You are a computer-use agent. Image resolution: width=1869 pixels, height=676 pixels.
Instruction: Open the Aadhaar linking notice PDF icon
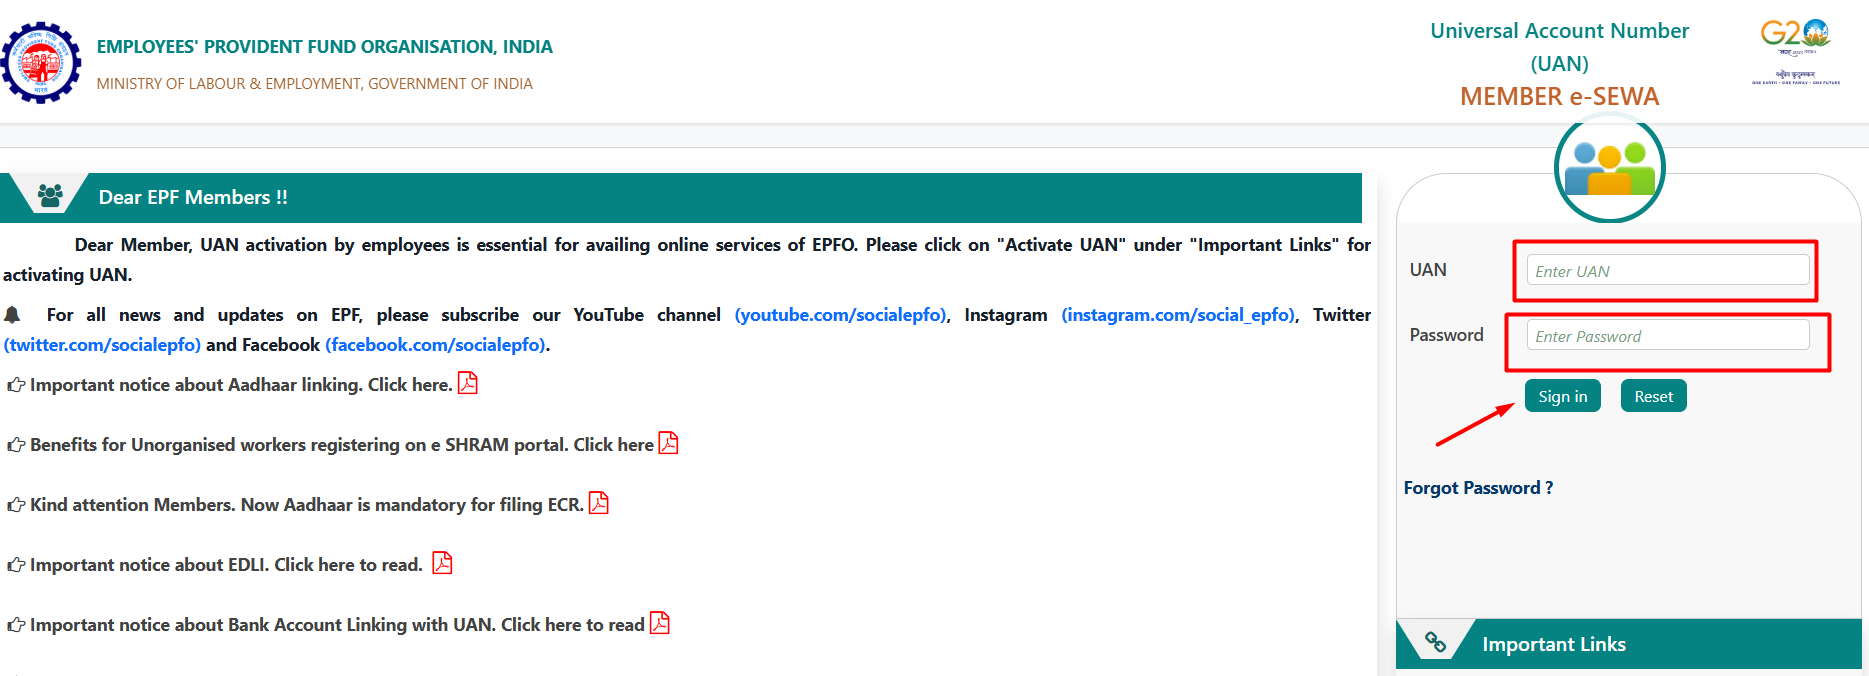(x=467, y=383)
